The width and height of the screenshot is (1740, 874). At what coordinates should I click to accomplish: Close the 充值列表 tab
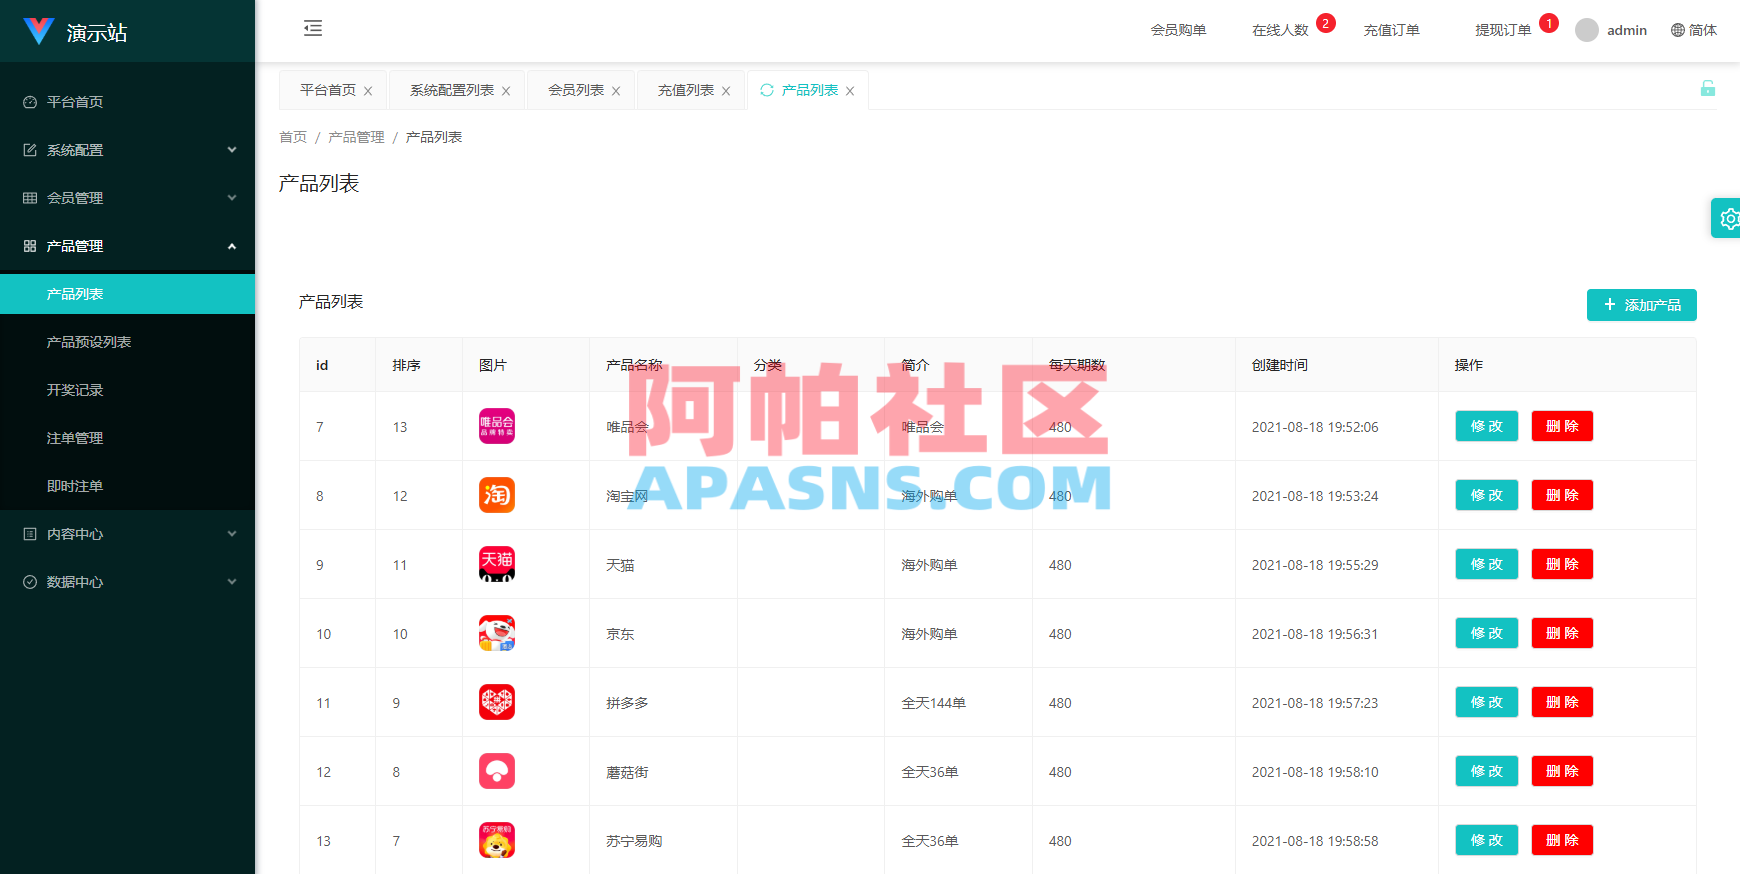(726, 91)
